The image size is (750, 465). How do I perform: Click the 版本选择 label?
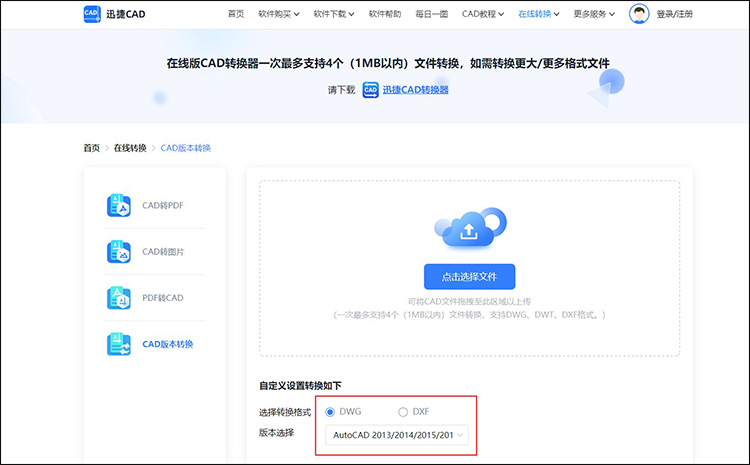[276, 432]
